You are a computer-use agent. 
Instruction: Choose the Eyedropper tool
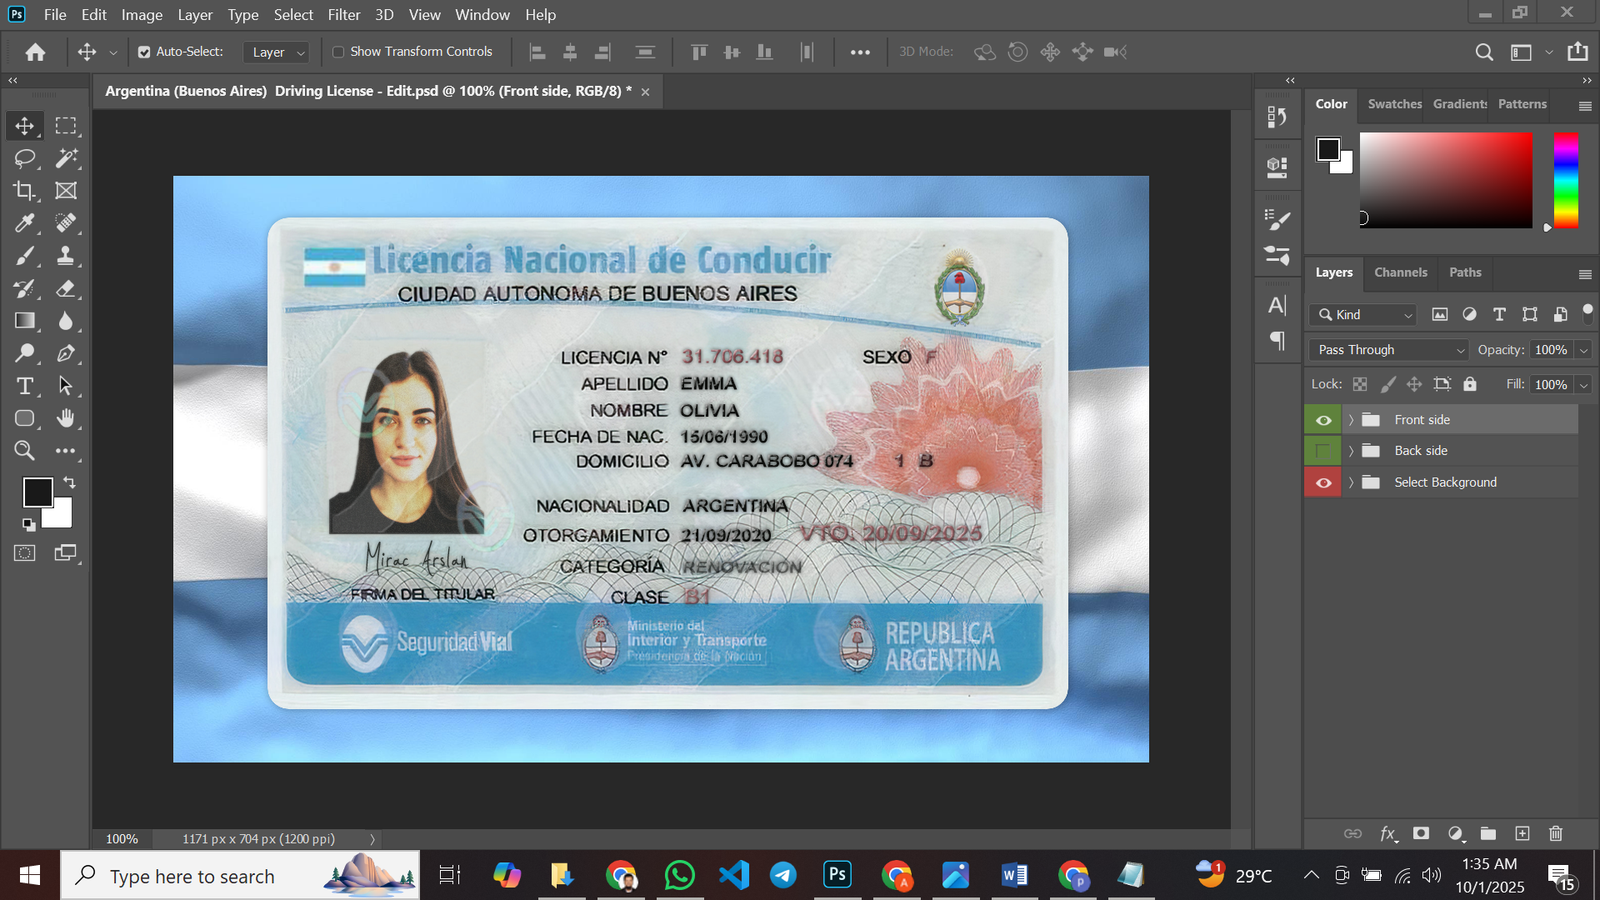pyautogui.click(x=24, y=223)
